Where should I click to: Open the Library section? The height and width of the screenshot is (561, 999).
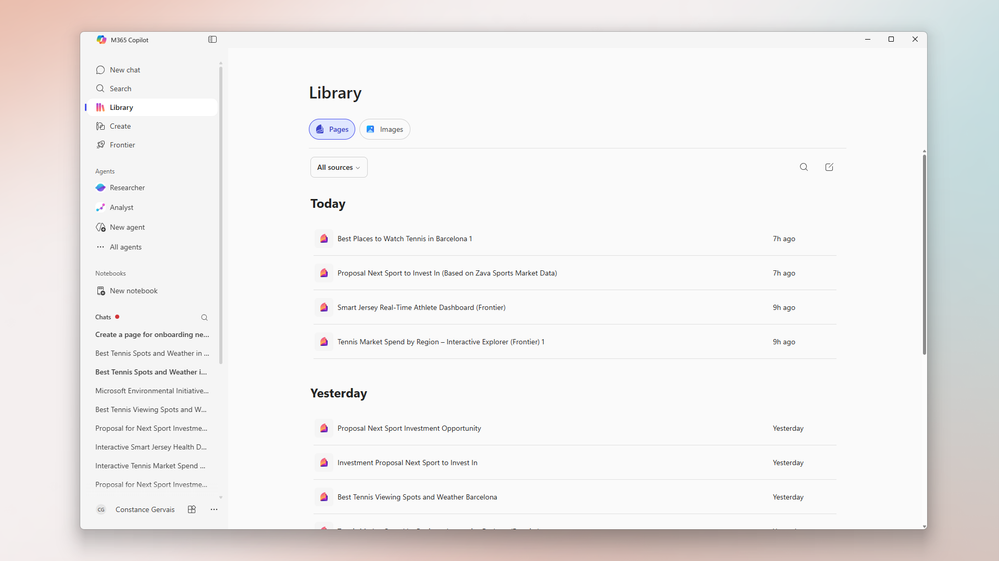click(x=152, y=108)
